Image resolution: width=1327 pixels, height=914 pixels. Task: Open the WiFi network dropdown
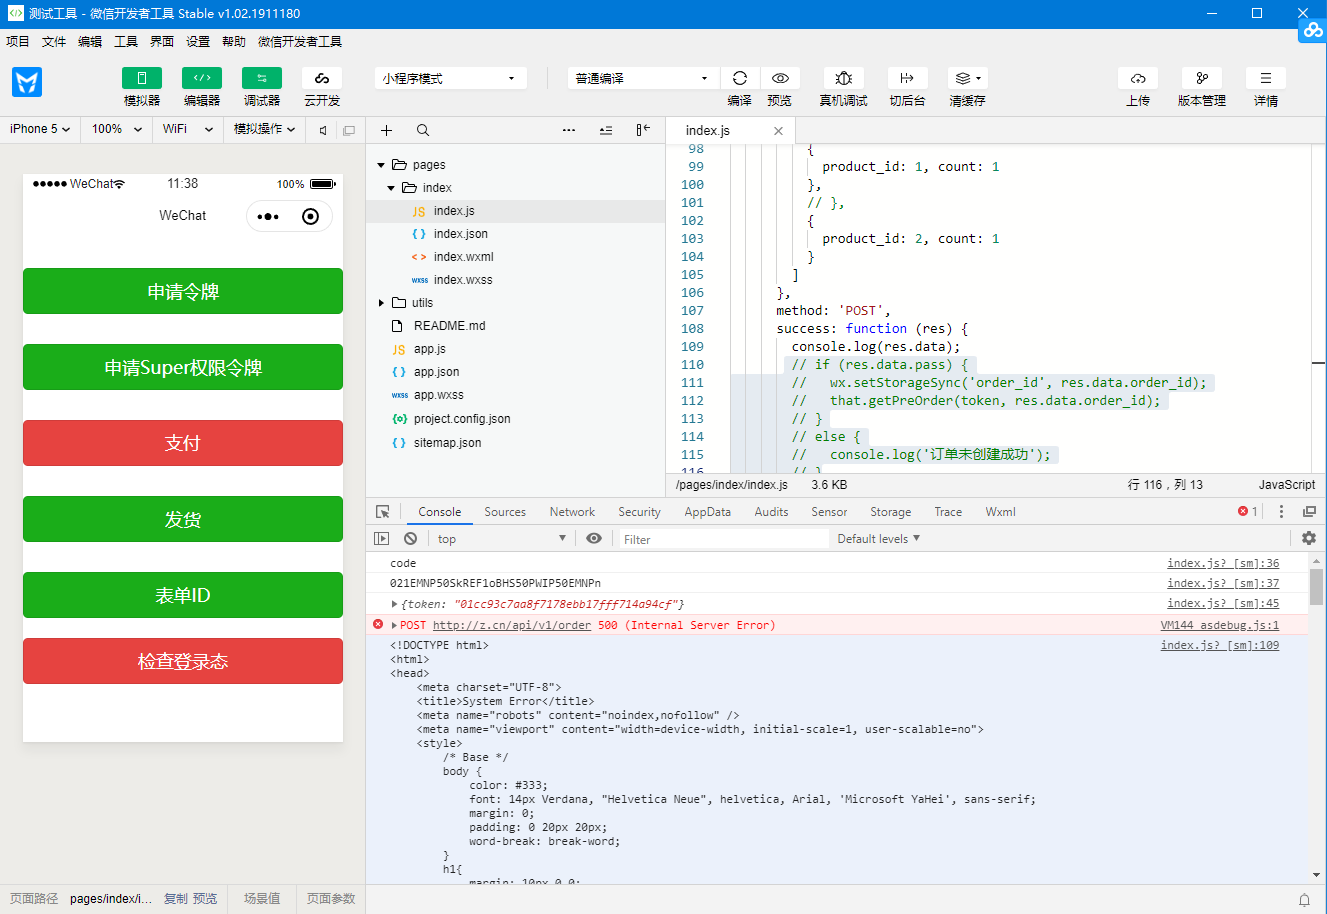click(188, 129)
